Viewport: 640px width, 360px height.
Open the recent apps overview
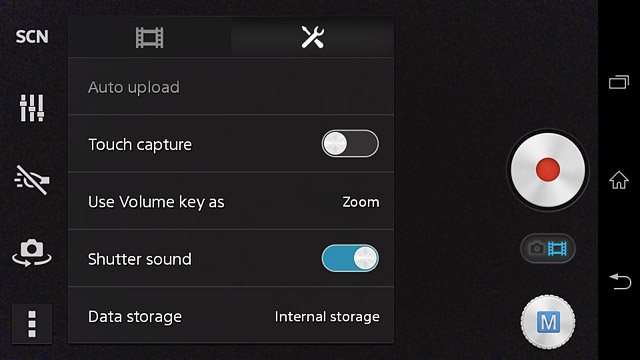[x=619, y=82]
